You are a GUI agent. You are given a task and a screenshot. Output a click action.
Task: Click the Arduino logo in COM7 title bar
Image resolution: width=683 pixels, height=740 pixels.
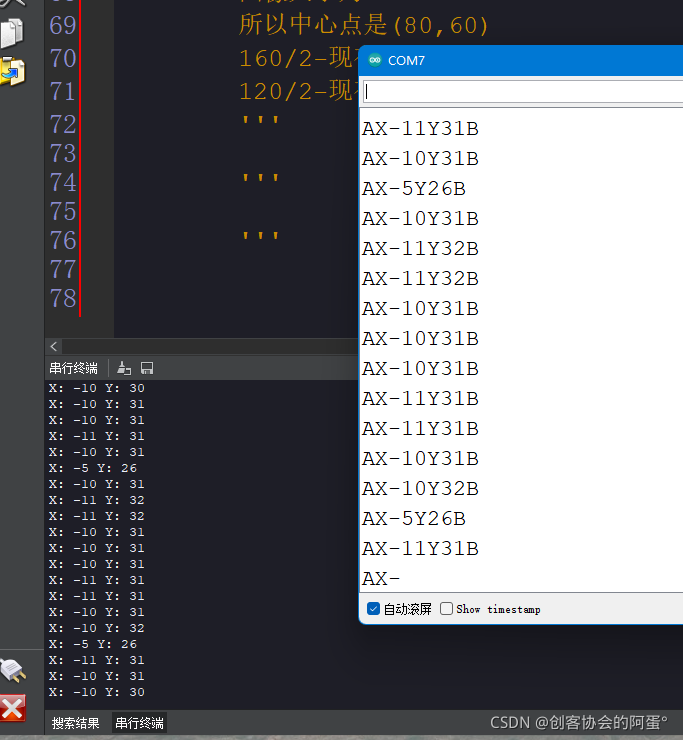pyautogui.click(x=375, y=60)
